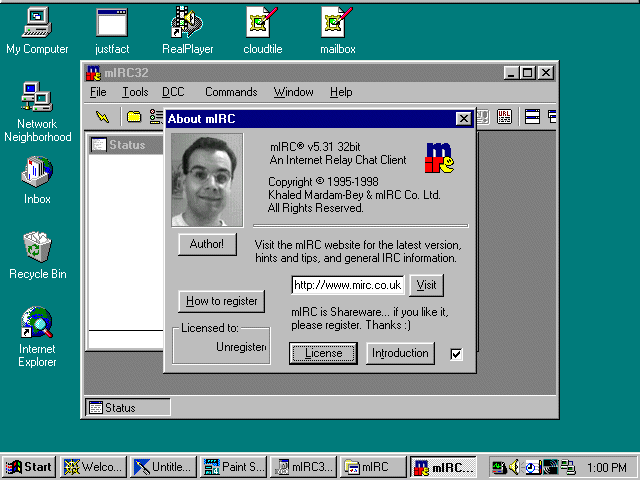This screenshot has width=640, height=480.
Task: Switch to mIRC folder taskbar button
Action: pyautogui.click(x=373, y=467)
